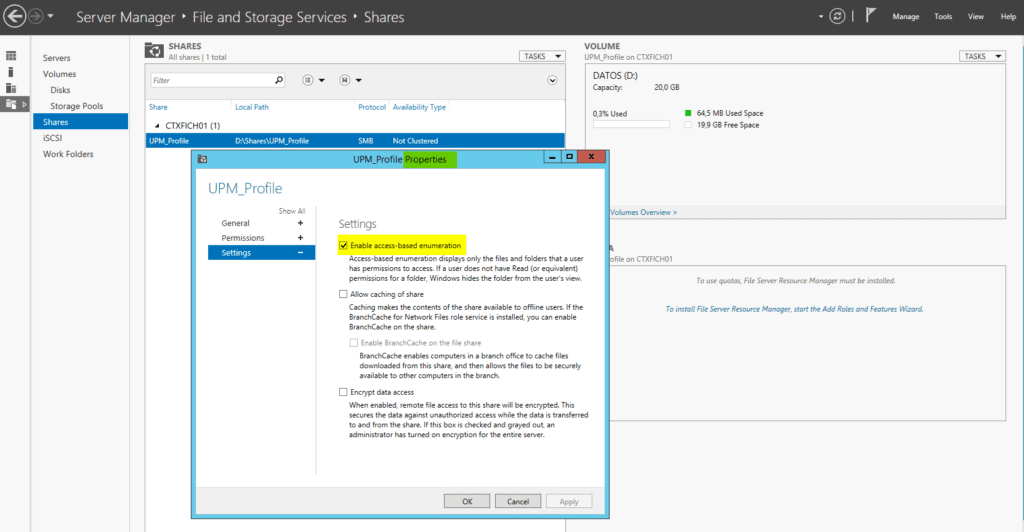Minimize the UPM_Profile Properties dialog
This screenshot has height=532, width=1024.
552,157
